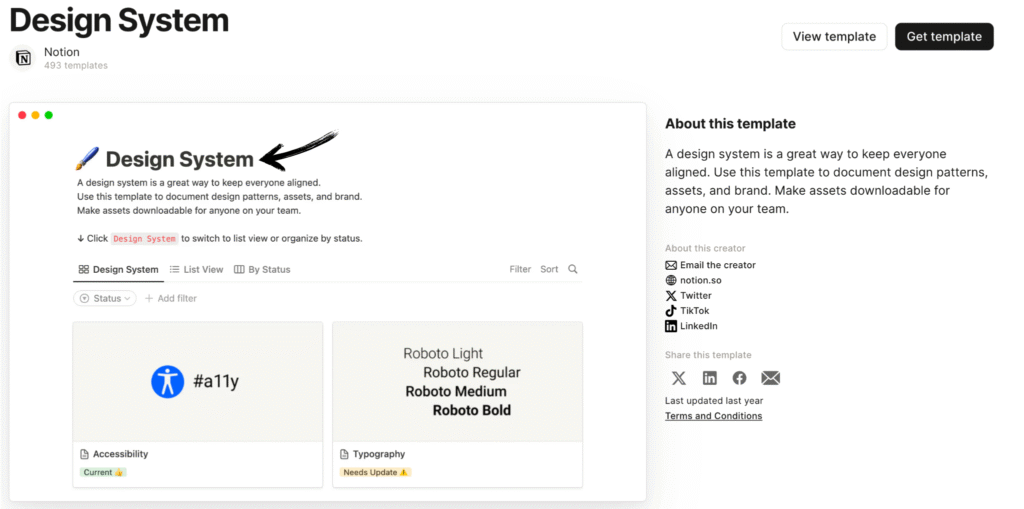
Task: Open the Status filter dropdown
Action: (x=104, y=298)
